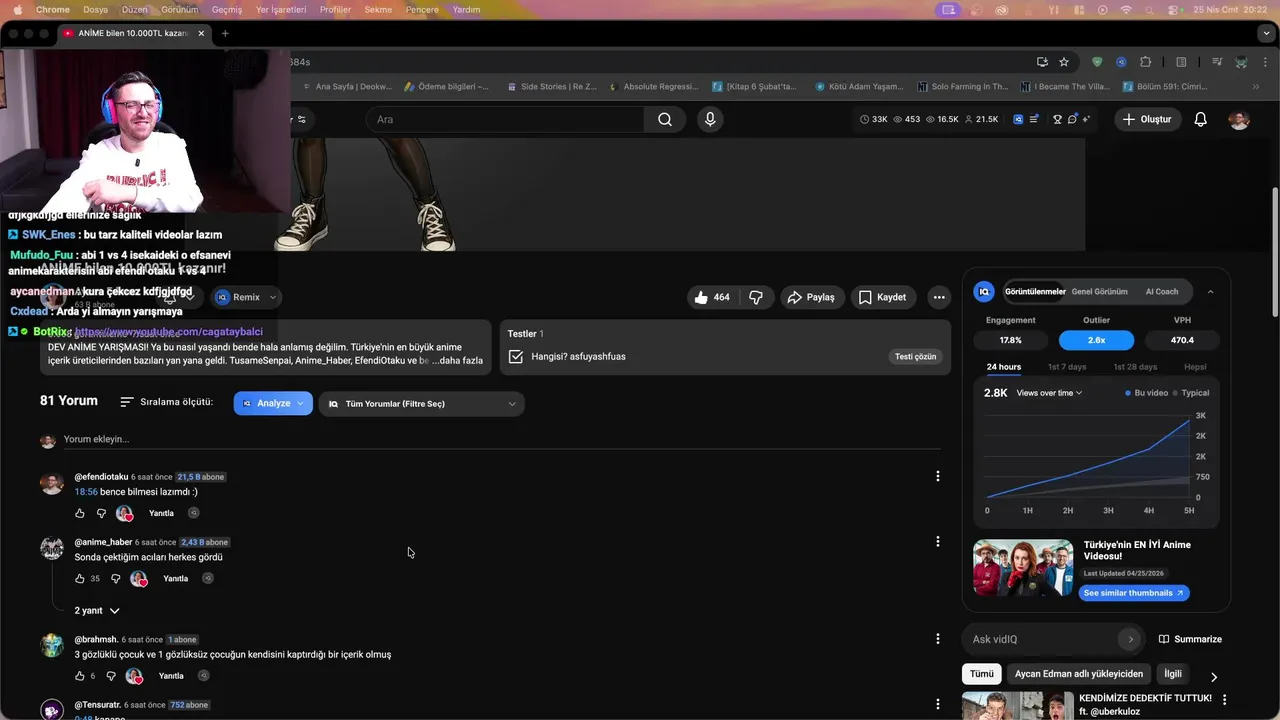Image resolution: width=1280 pixels, height=720 pixels.
Task: Like the @anime_haber comment
Action: pyautogui.click(x=80, y=578)
